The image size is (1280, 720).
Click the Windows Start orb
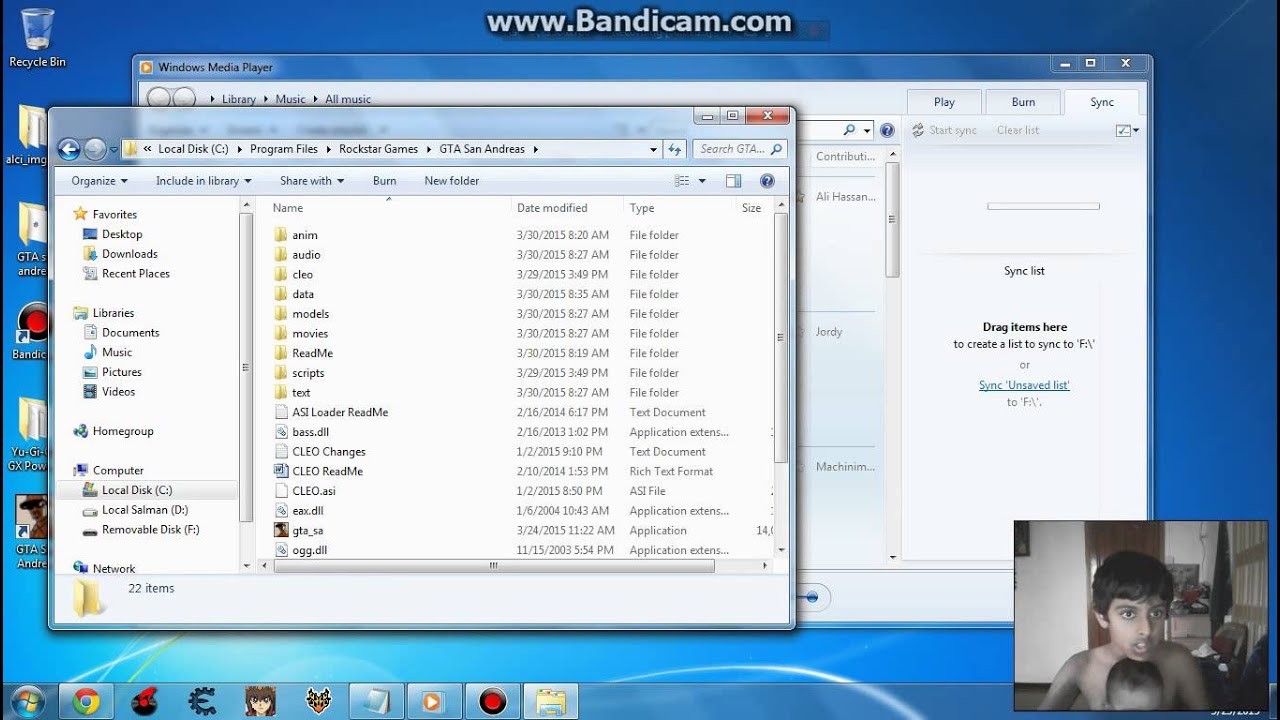coord(27,701)
